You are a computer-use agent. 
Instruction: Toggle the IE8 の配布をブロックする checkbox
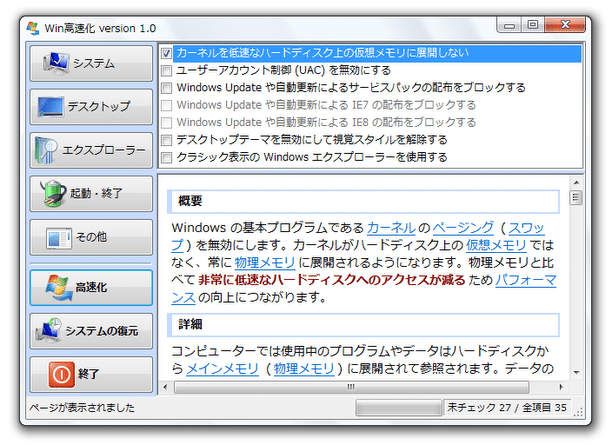tap(167, 123)
